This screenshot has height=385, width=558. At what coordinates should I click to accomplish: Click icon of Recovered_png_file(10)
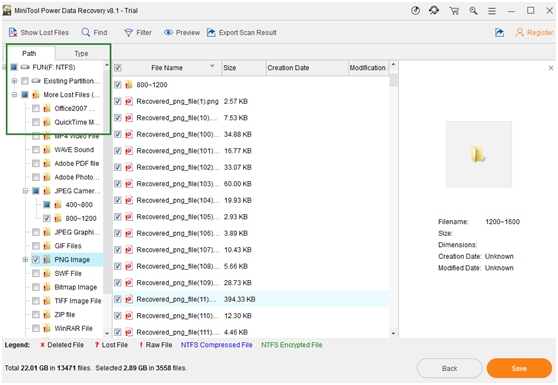[129, 118]
